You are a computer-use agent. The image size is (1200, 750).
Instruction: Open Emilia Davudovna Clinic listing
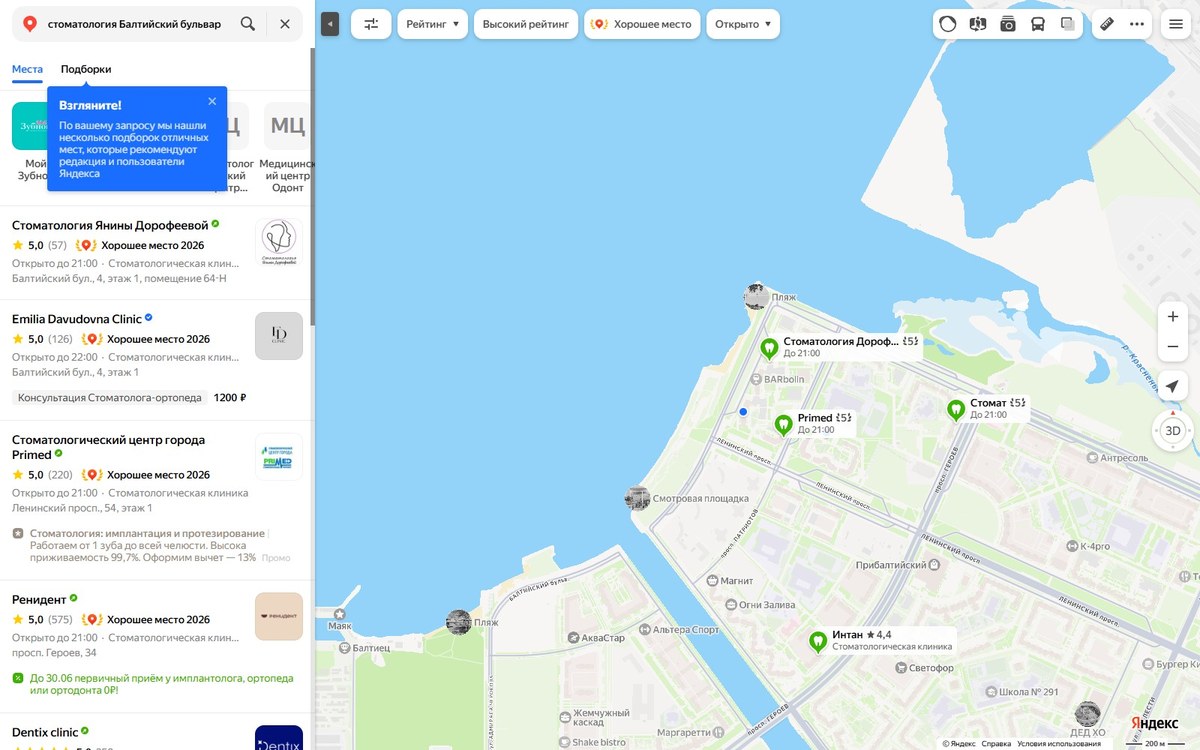point(77,319)
